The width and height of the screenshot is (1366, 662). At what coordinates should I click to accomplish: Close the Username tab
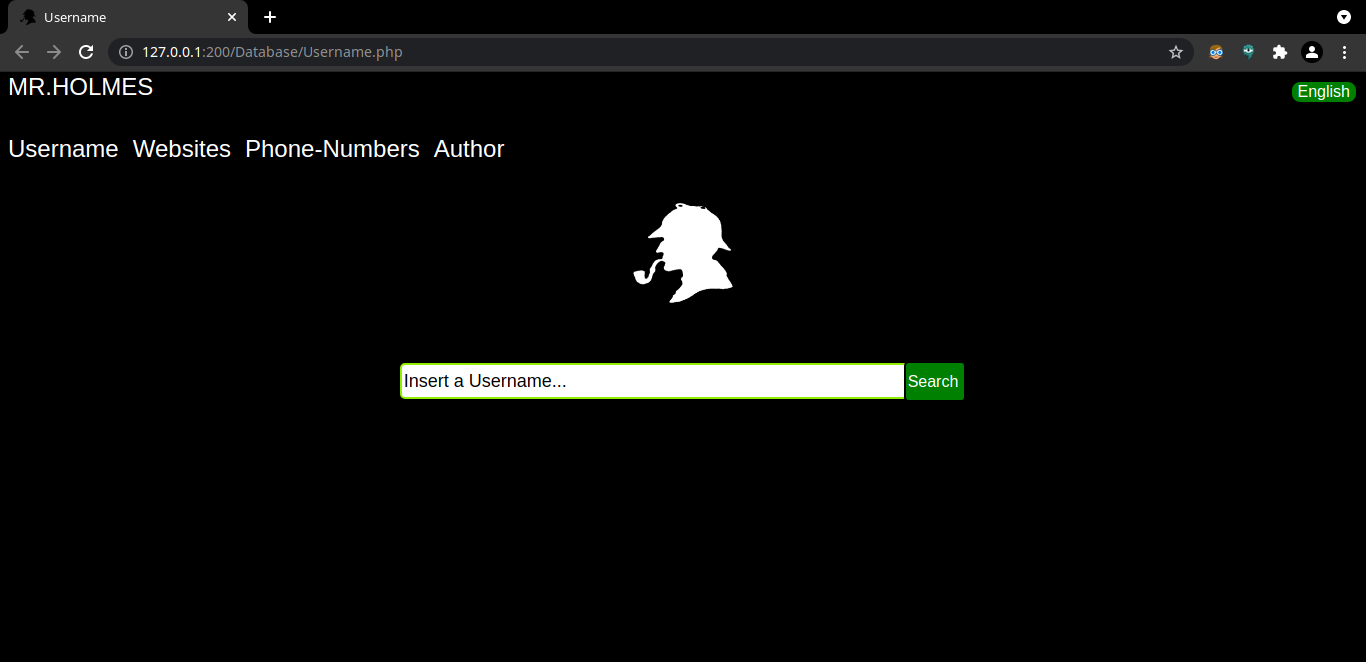[x=232, y=17]
